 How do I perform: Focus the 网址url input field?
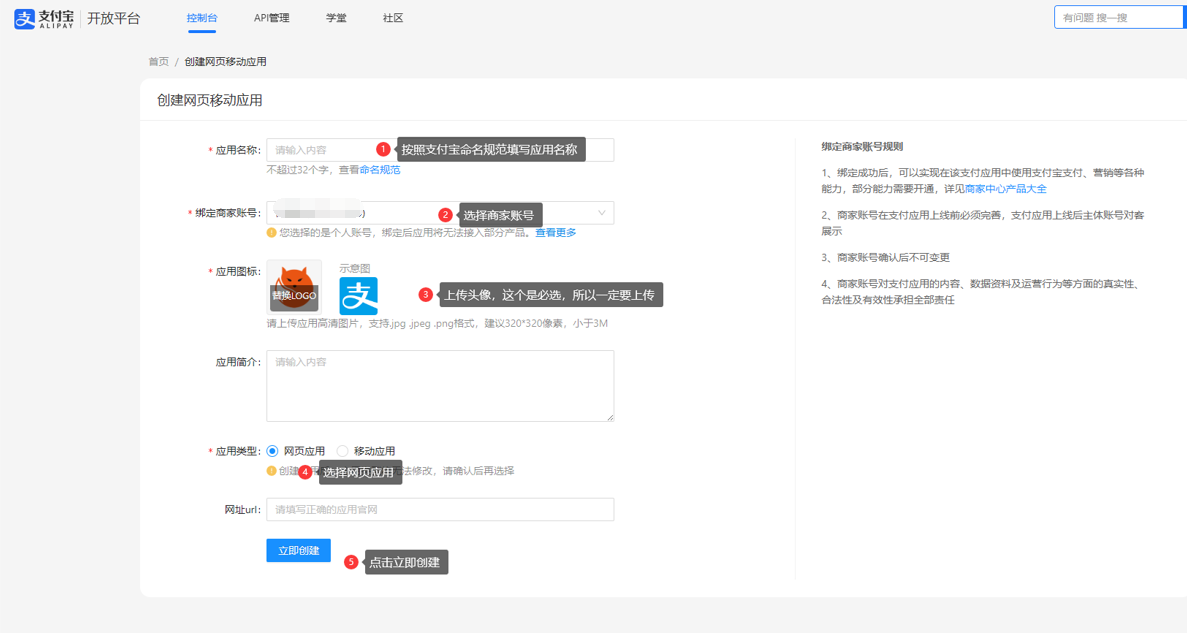point(440,510)
